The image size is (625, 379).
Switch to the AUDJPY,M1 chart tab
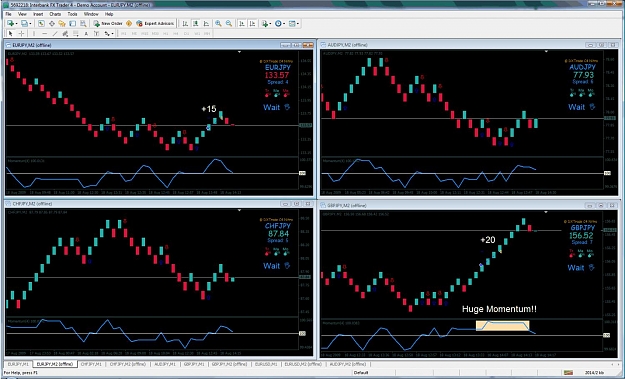(165, 364)
